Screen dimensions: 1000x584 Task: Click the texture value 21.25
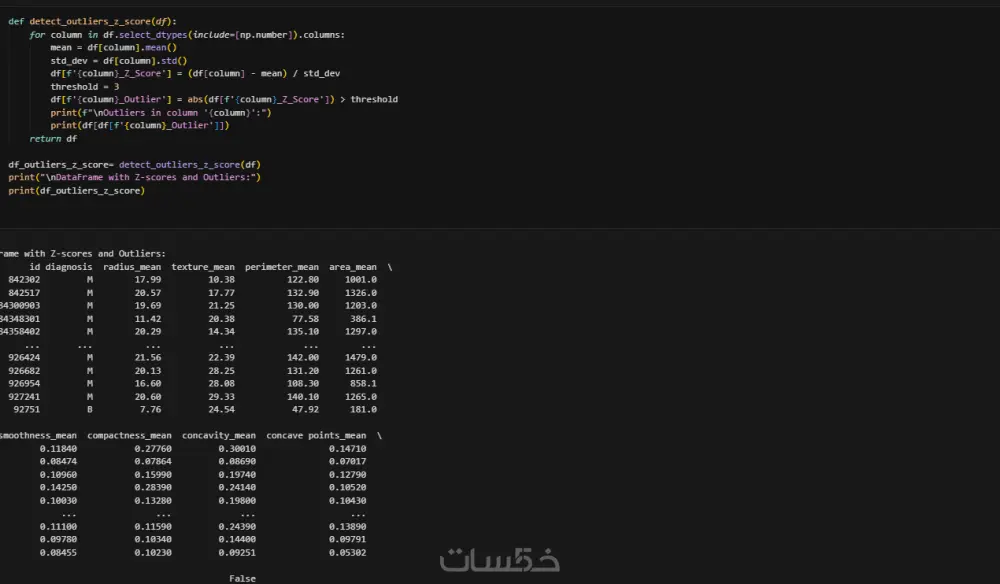[x=221, y=306]
